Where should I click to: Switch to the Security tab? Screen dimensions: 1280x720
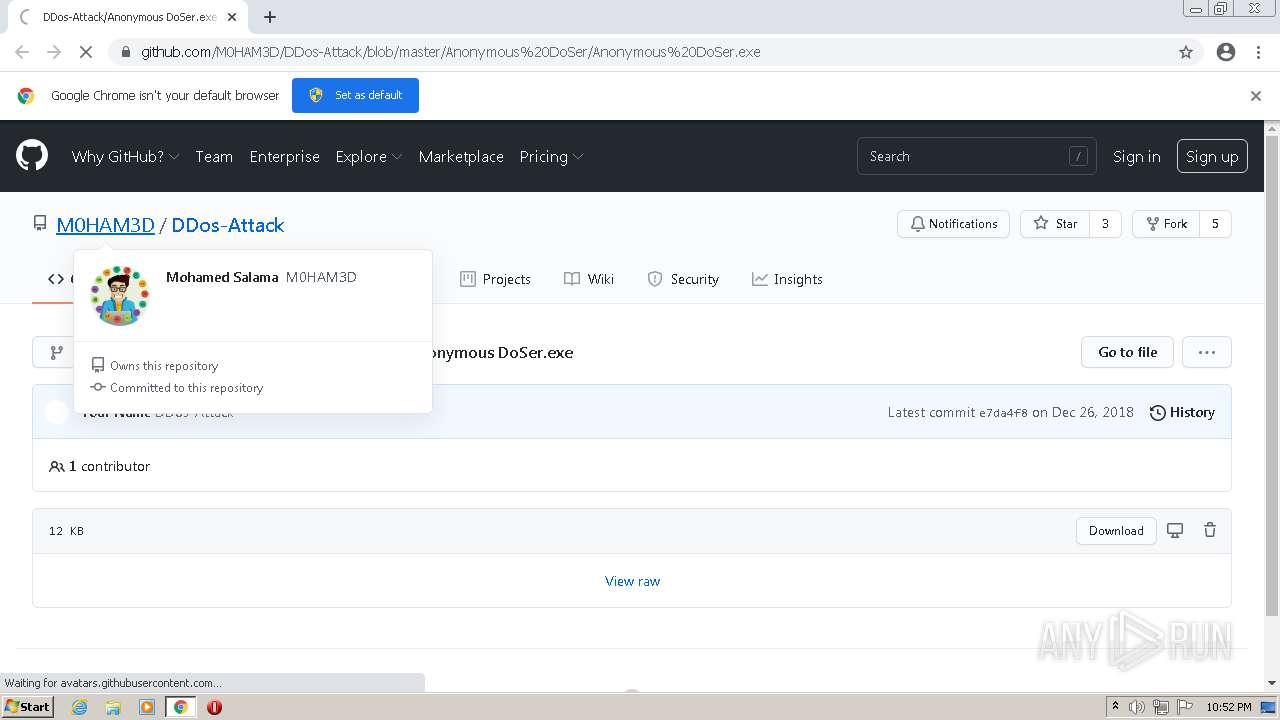click(683, 279)
